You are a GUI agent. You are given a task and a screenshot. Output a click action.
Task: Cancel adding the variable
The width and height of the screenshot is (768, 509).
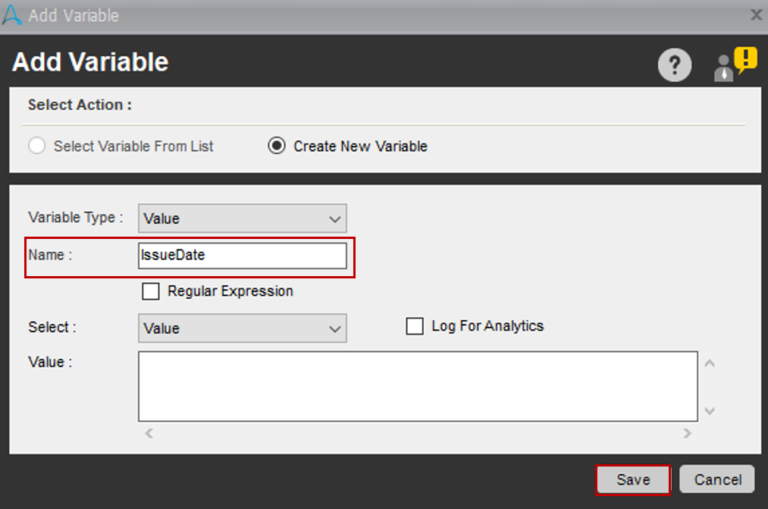tap(717, 480)
